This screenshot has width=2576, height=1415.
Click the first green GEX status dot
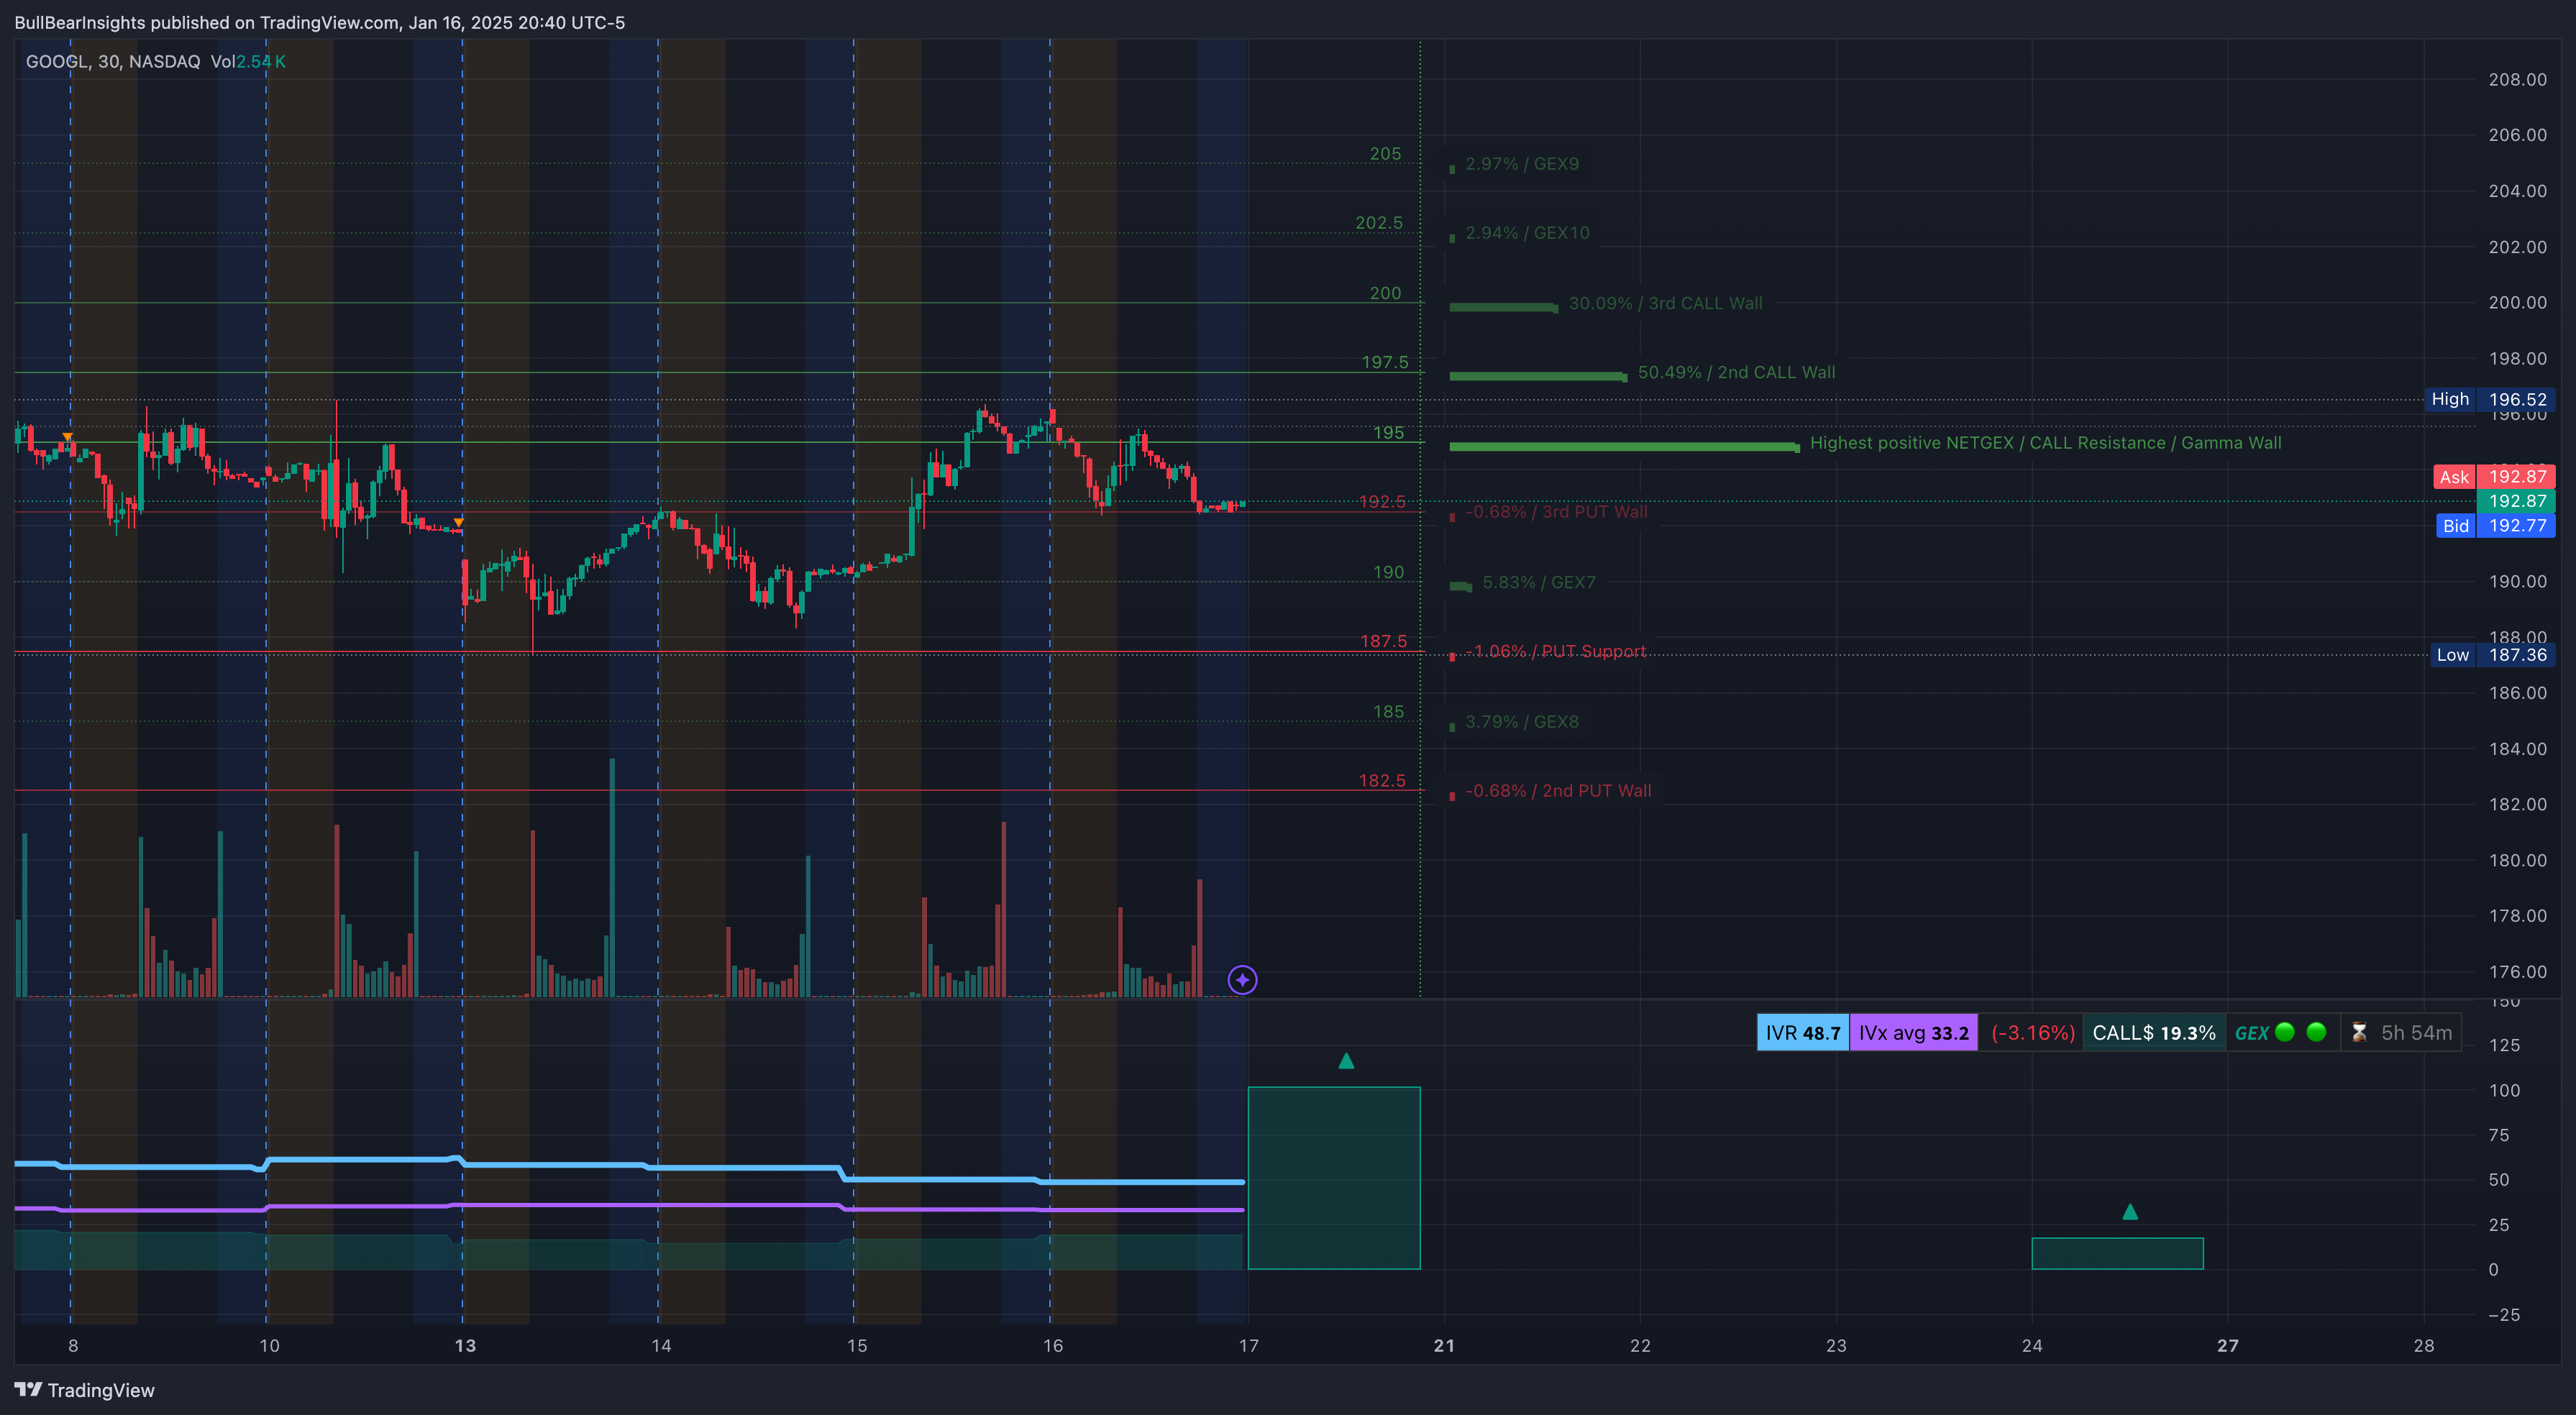pos(2285,1032)
